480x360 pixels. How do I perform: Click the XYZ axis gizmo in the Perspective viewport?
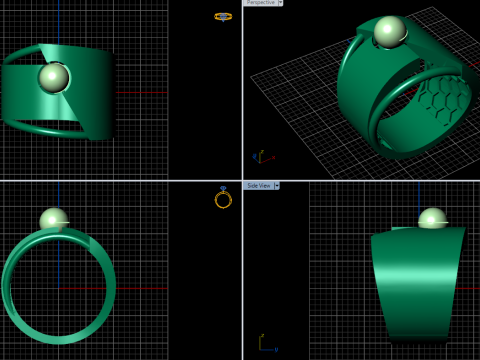point(263,157)
